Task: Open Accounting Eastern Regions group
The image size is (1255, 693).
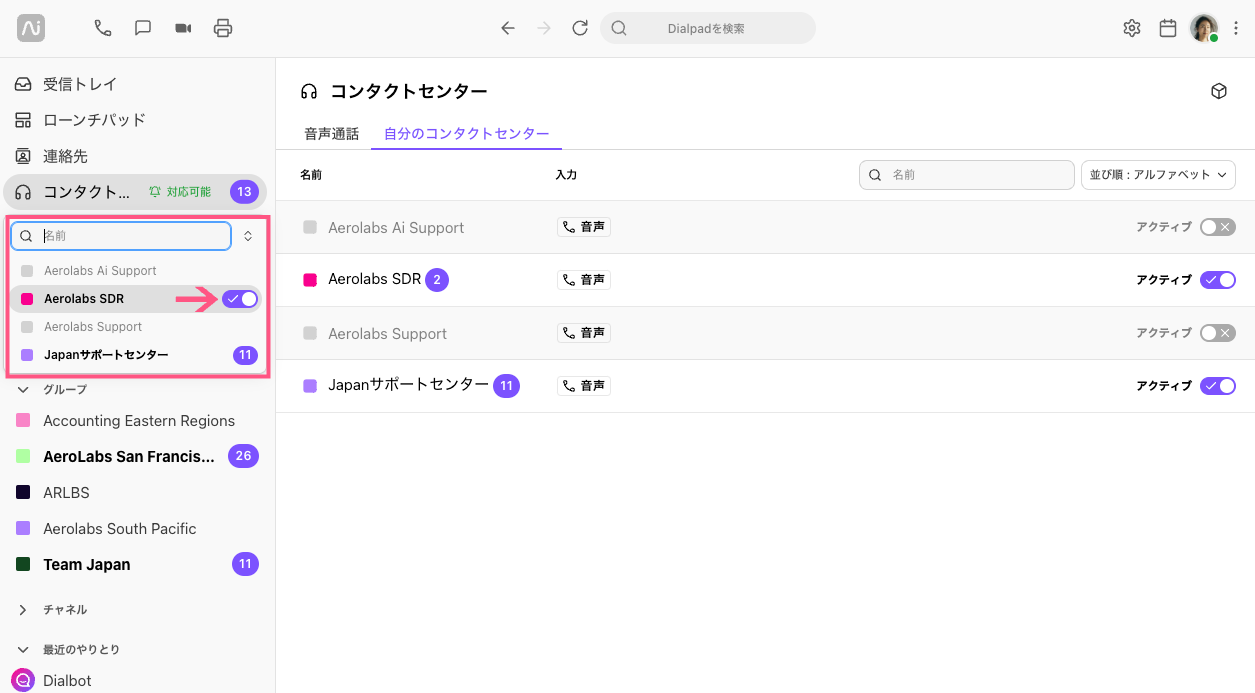Action: tap(138, 421)
